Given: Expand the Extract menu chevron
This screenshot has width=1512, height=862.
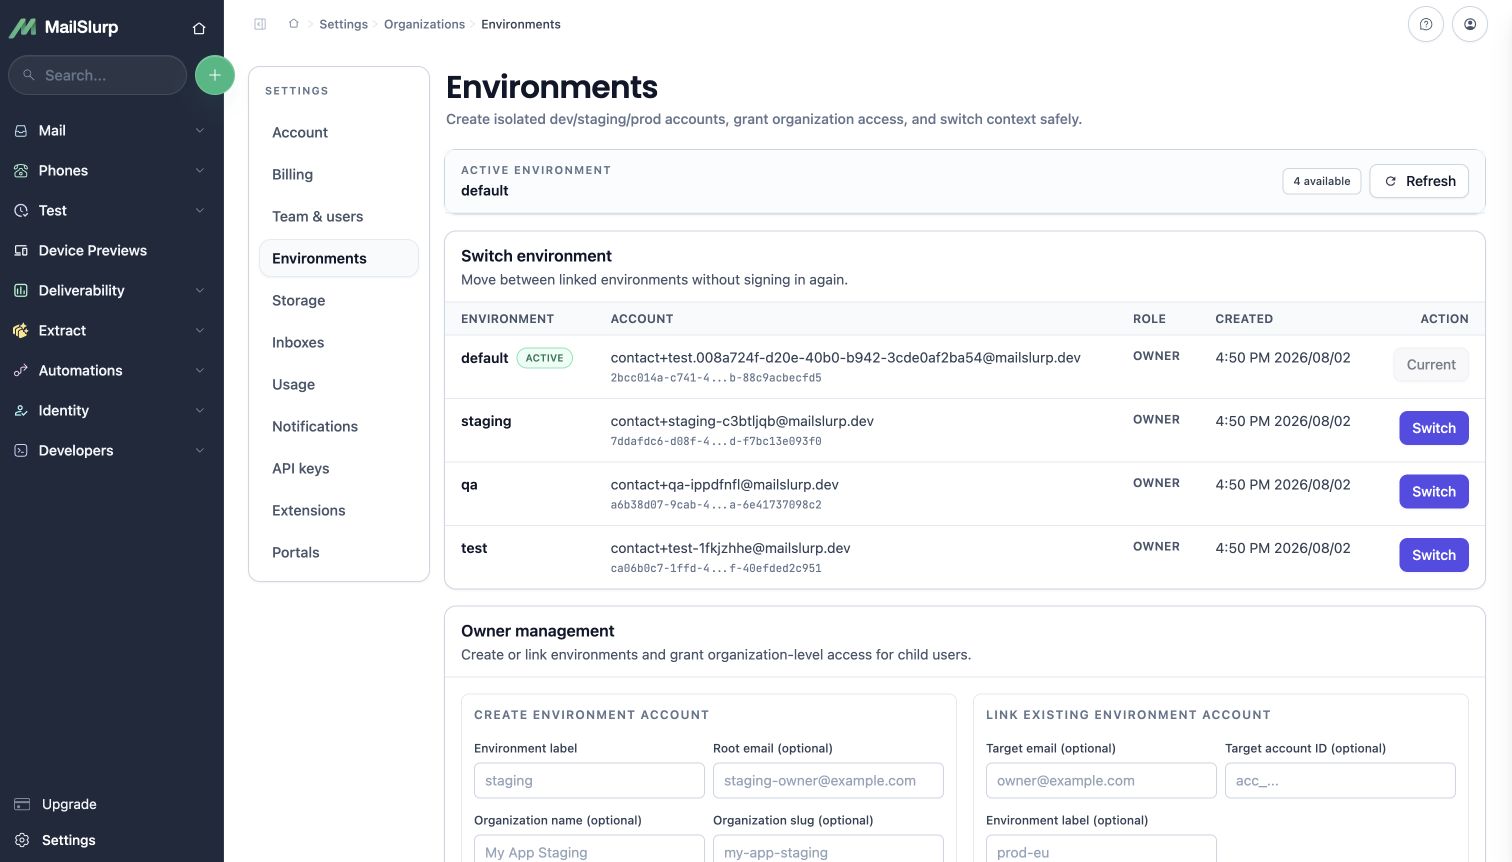Looking at the screenshot, I should click(200, 330).
